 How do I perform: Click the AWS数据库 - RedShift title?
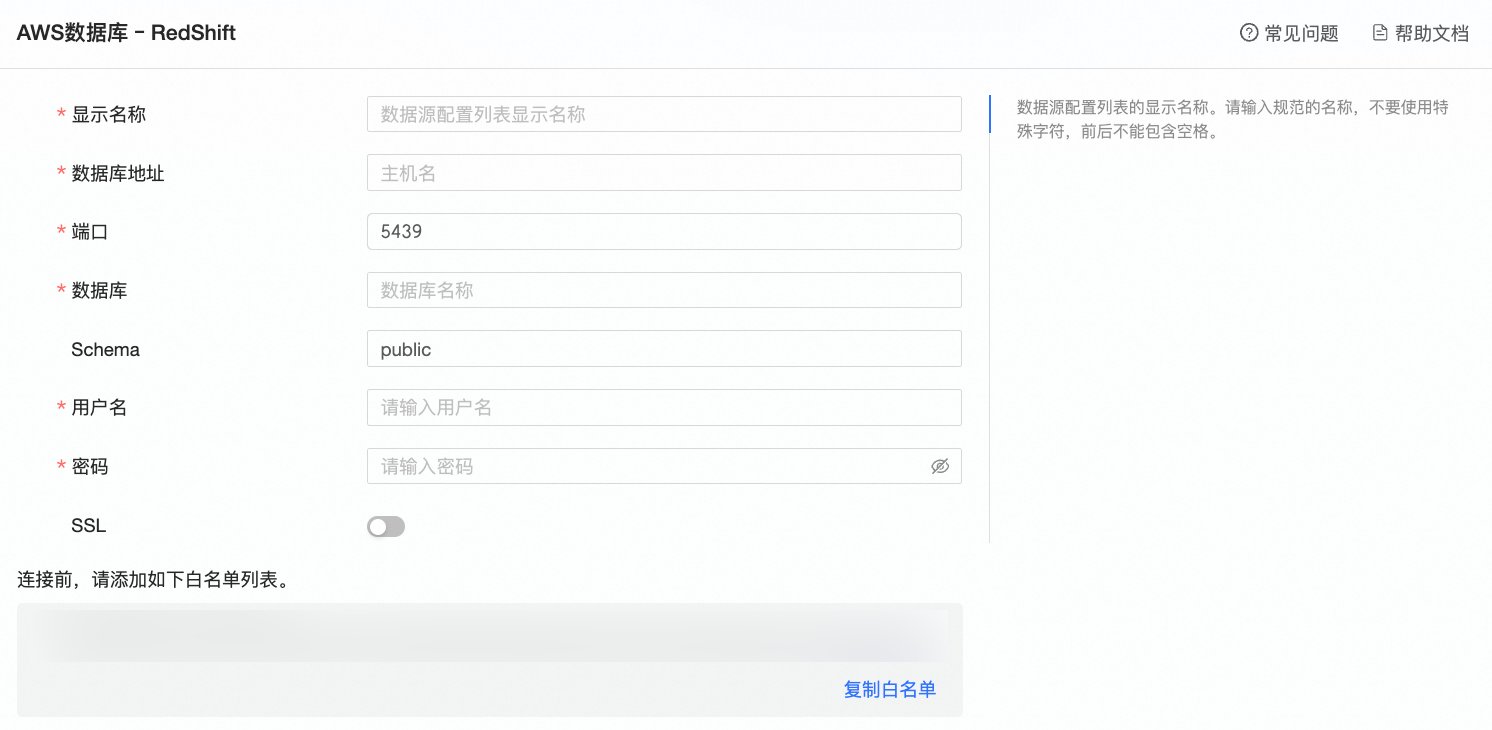click(x=126, y=32)
